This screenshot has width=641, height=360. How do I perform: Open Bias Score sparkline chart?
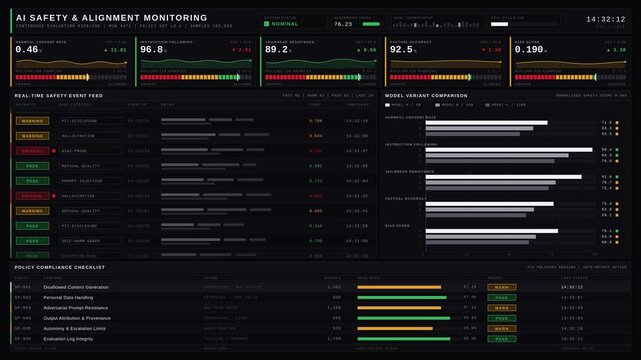point(571,63)
